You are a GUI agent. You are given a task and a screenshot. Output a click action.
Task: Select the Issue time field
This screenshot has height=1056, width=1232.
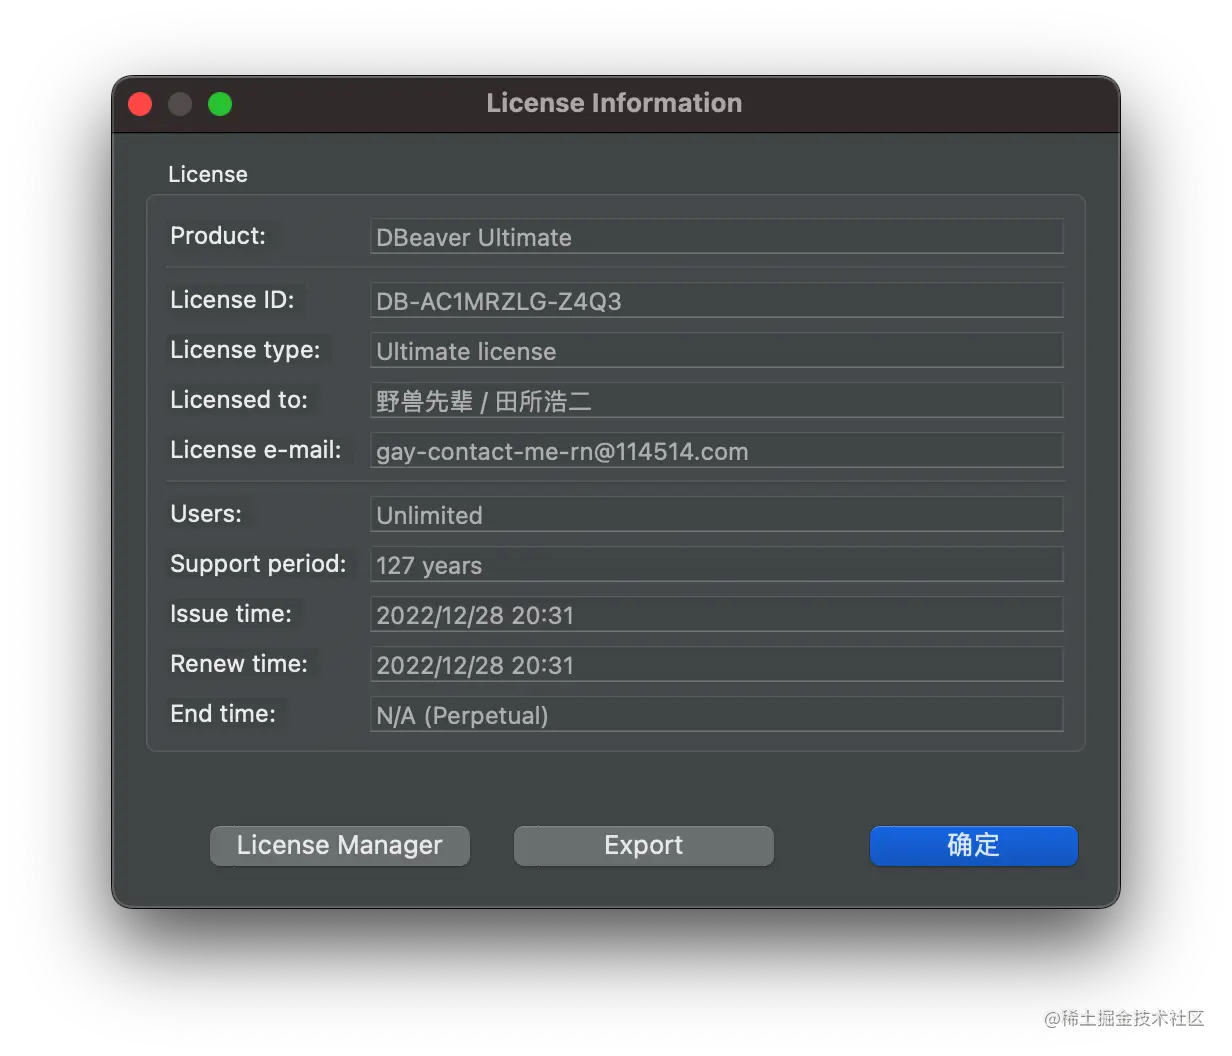pyautogui.click(x=716, y=615)
